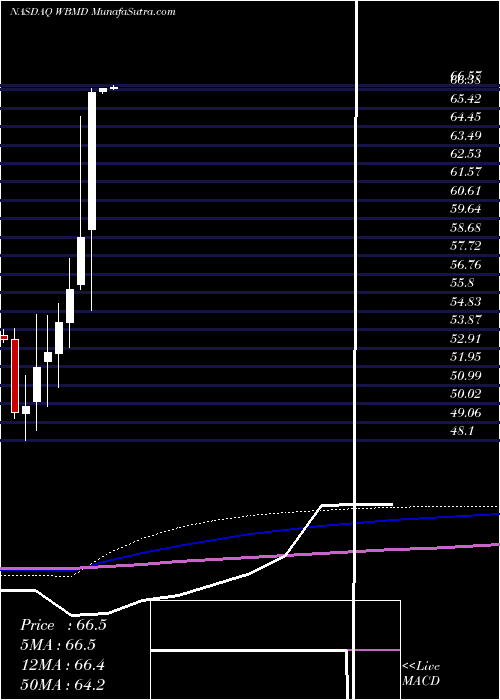Viewport: 500px width, 700px height.
Task: Select the 56.76 price axis label
Action: 466,265
